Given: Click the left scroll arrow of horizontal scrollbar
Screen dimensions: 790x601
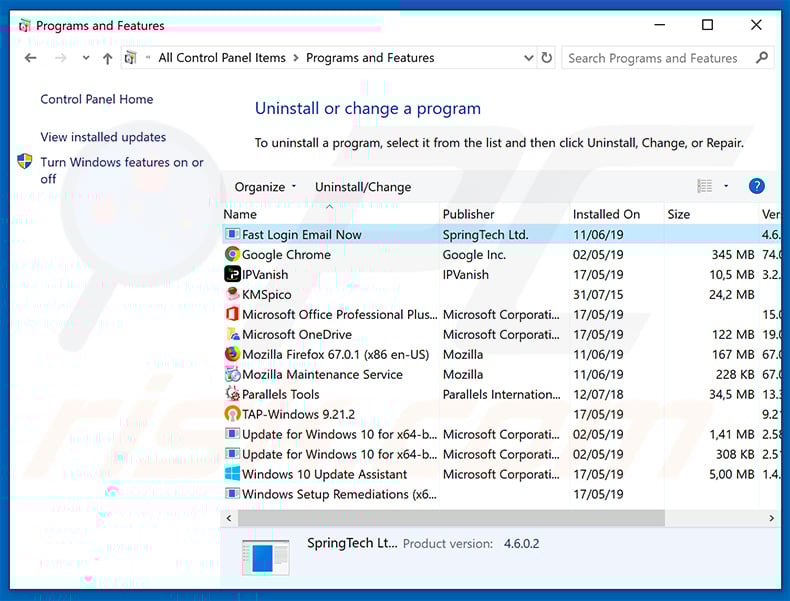Looking at the screenshot, I should (x=229, y=518).
